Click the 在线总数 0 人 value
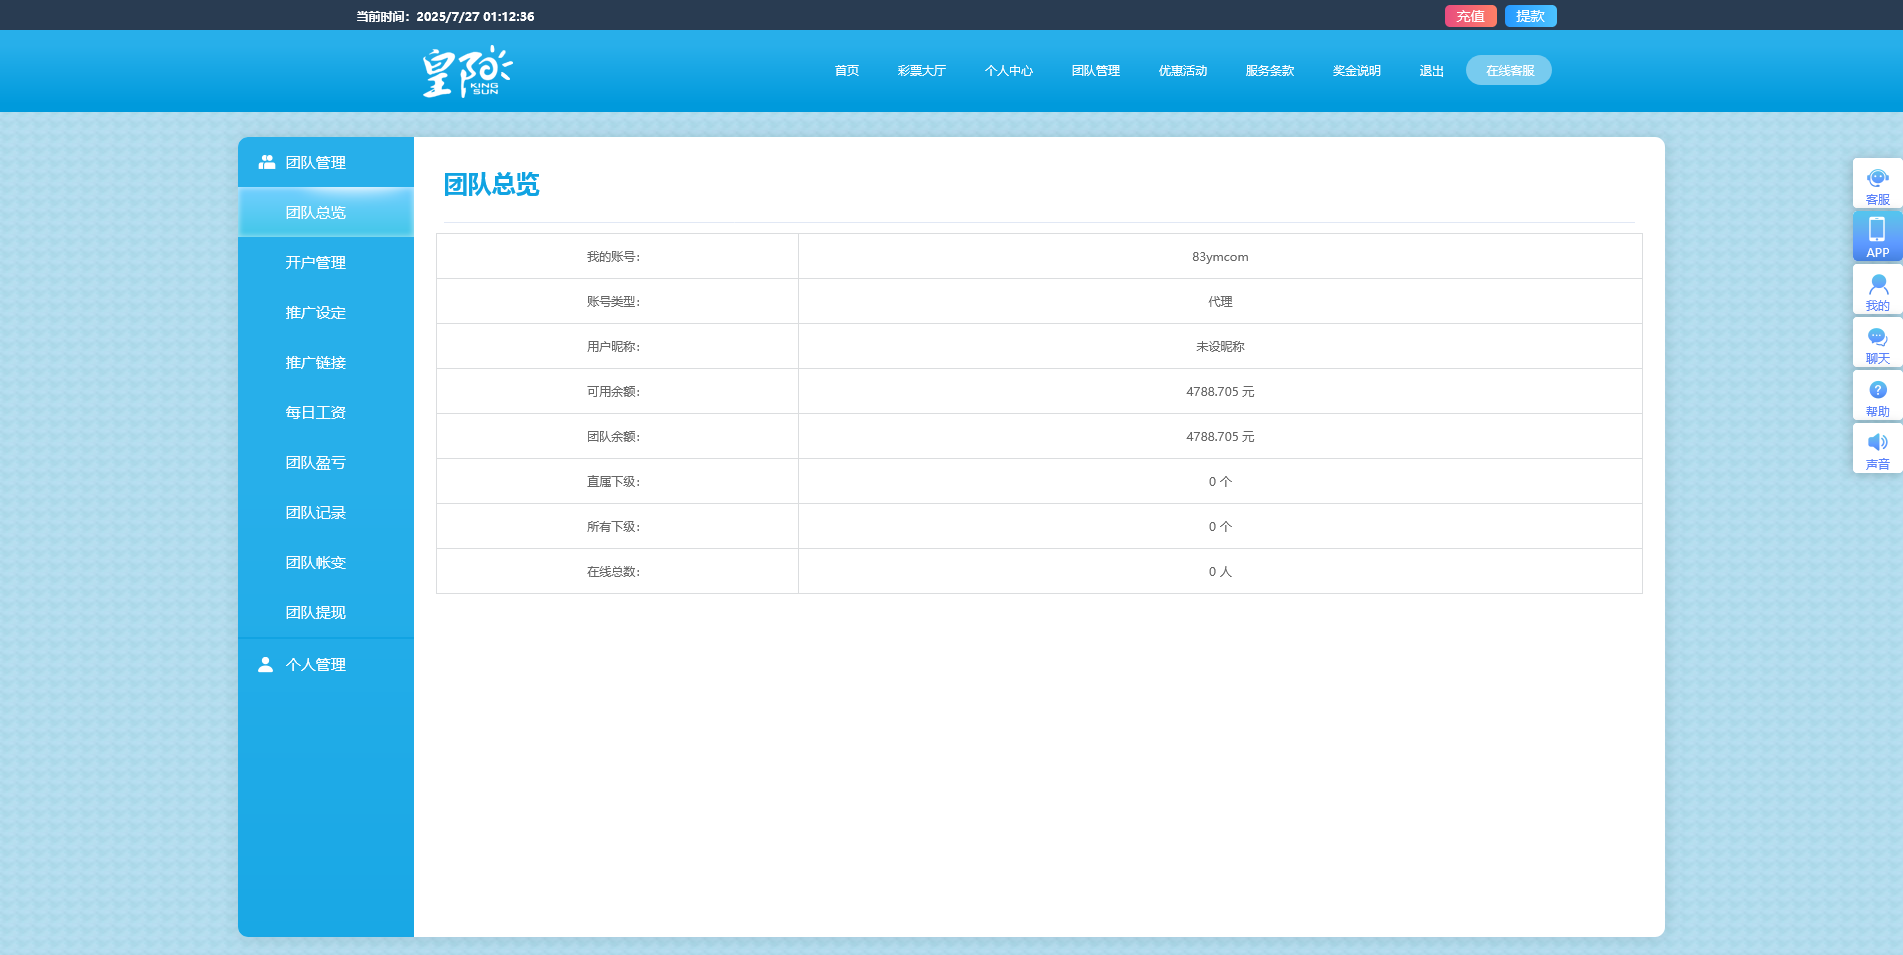This screenshot has height=955, width=1903. pos(1220,572)
